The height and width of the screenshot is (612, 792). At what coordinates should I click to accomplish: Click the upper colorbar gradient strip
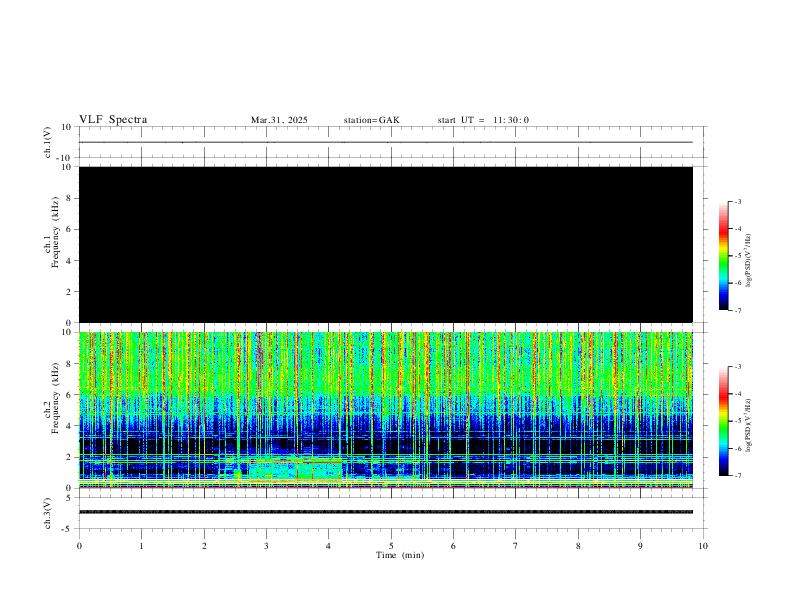[x=724, y=256]
